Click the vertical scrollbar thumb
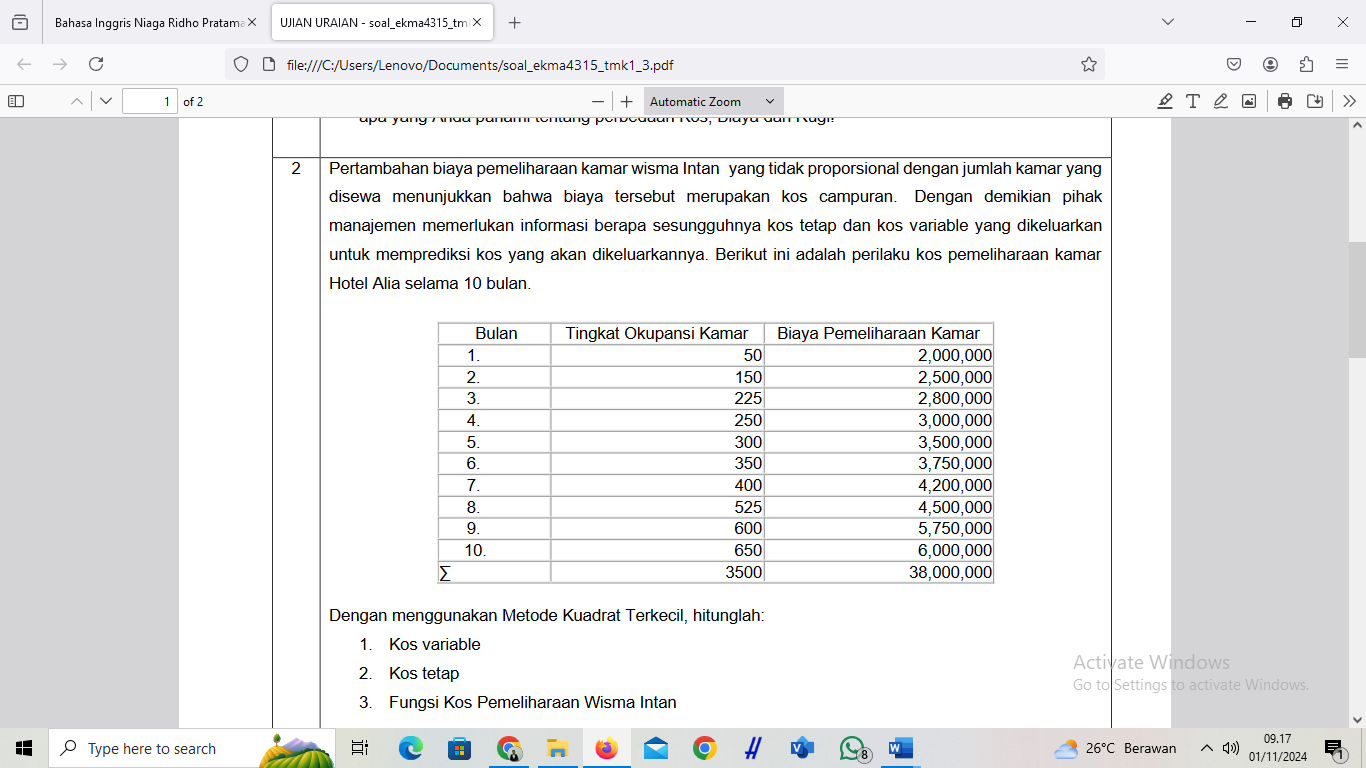 coord(1357,300)
